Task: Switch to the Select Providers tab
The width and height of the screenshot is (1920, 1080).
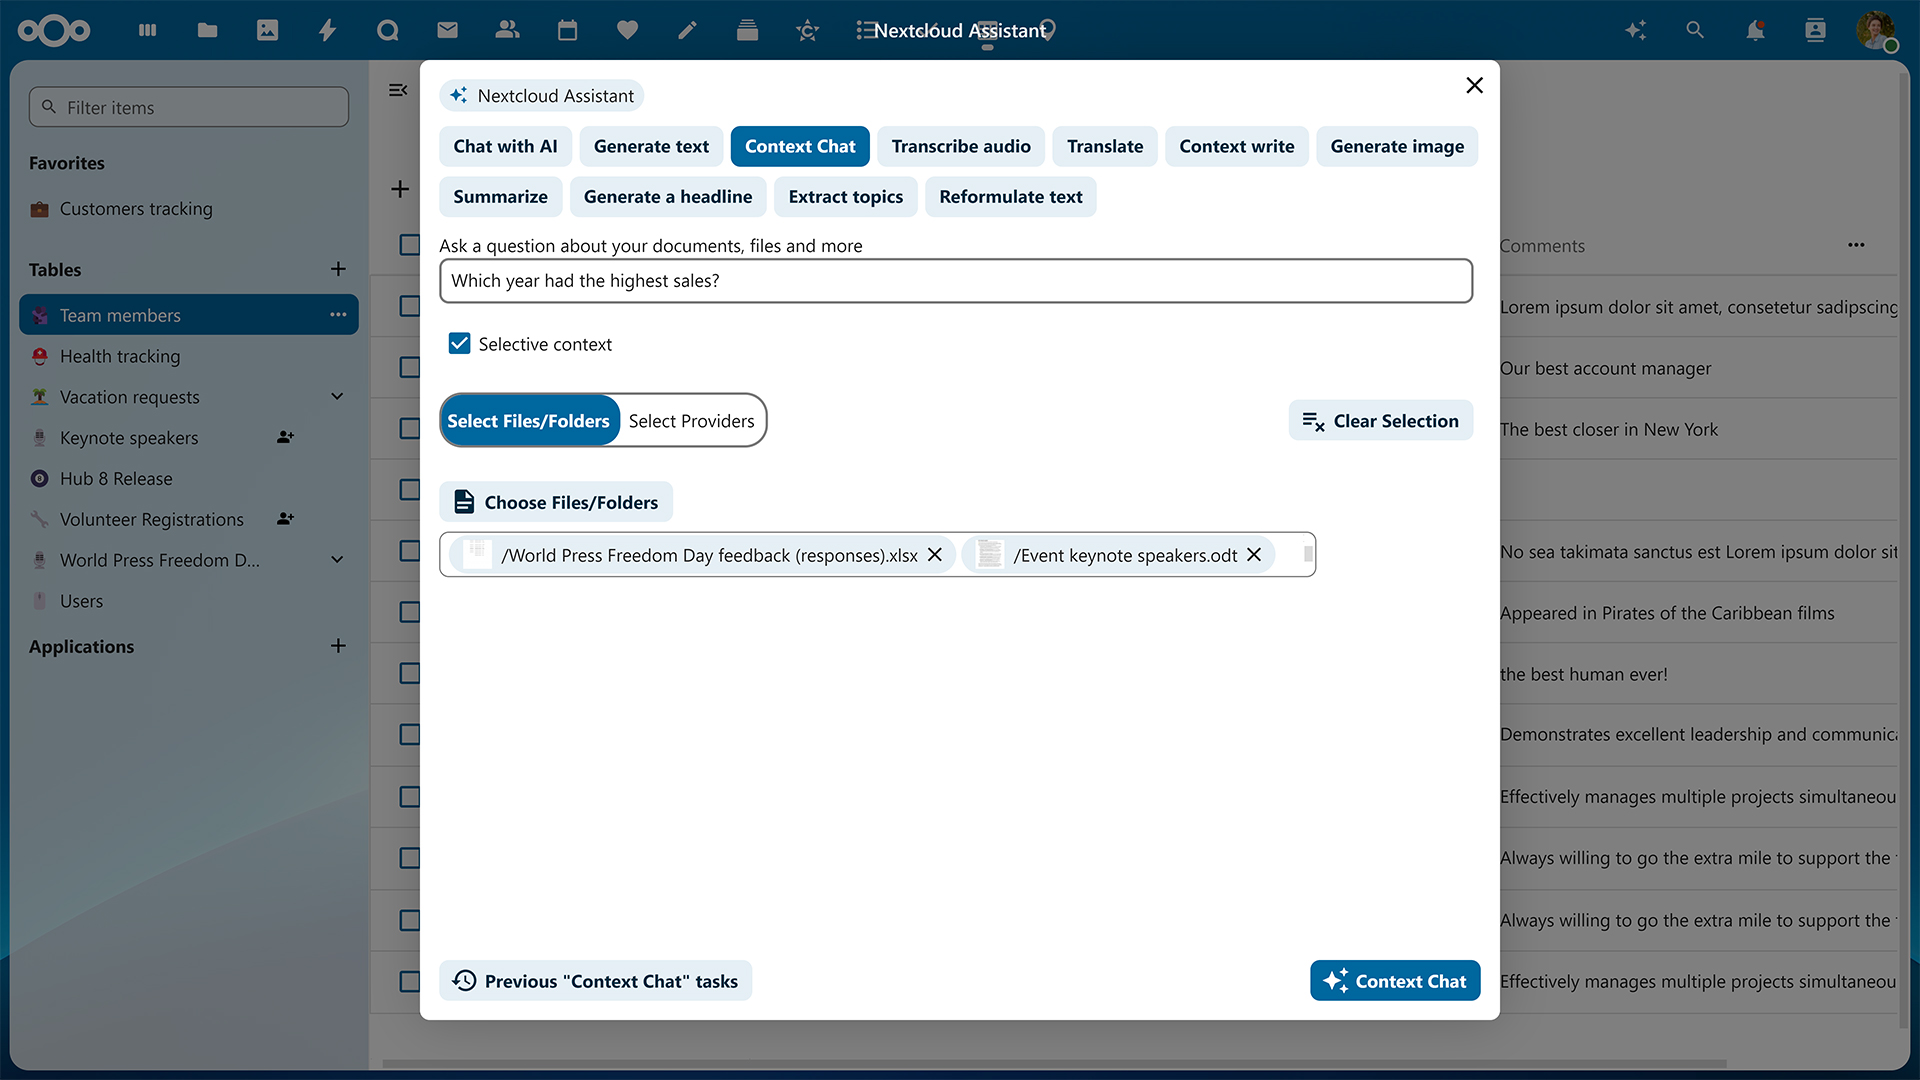Action: pyautogui.click(x=692, y=420)
